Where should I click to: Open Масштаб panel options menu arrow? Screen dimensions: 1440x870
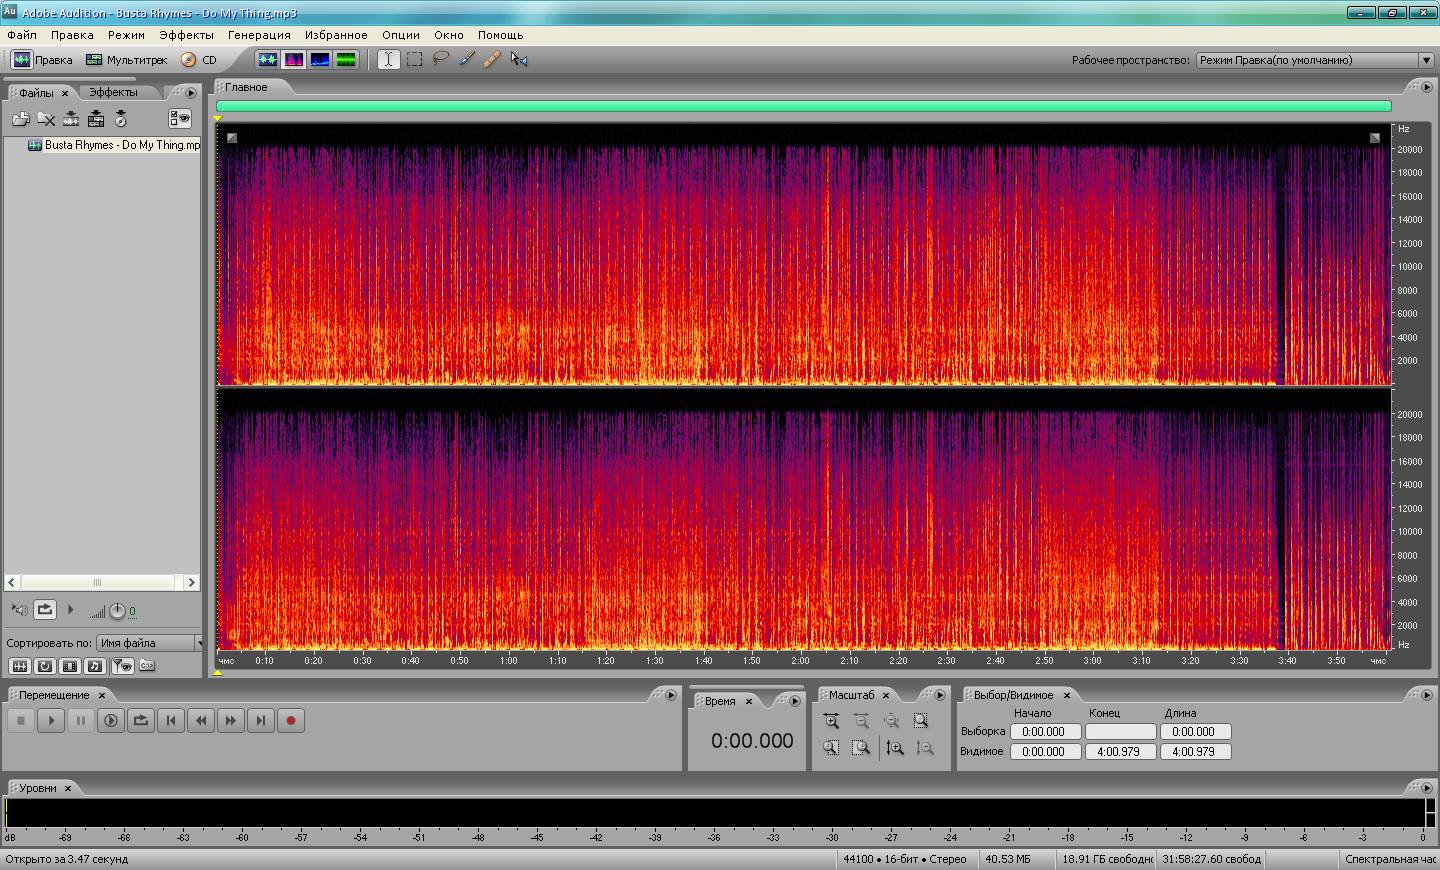(939, 695)
